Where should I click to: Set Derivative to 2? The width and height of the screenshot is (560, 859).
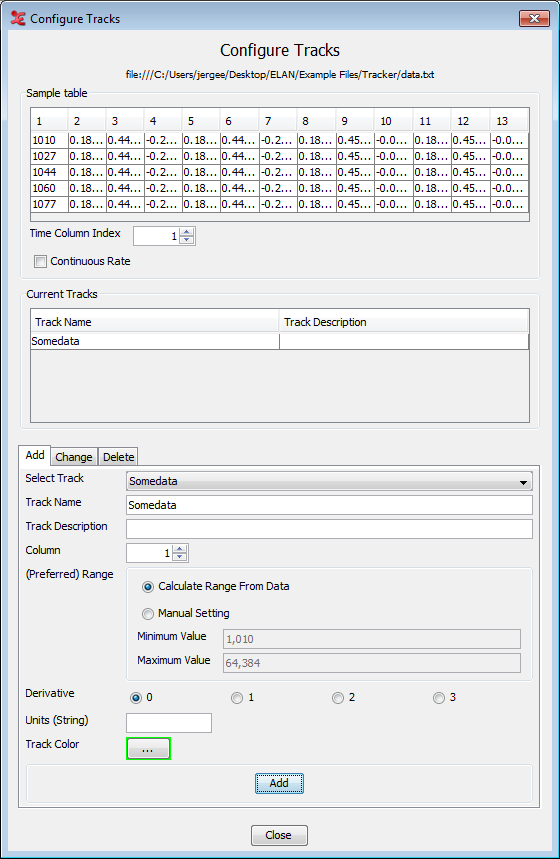pos(338,697)
